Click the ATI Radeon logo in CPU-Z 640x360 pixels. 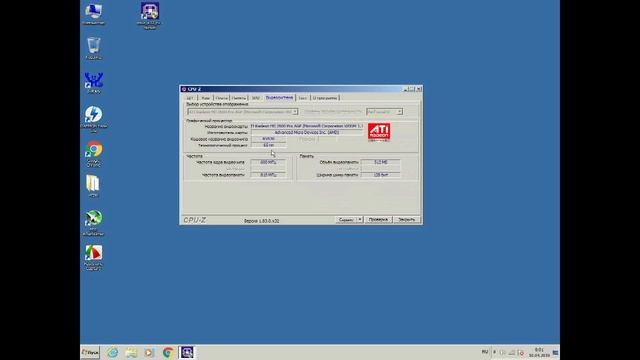pos(379,132)
